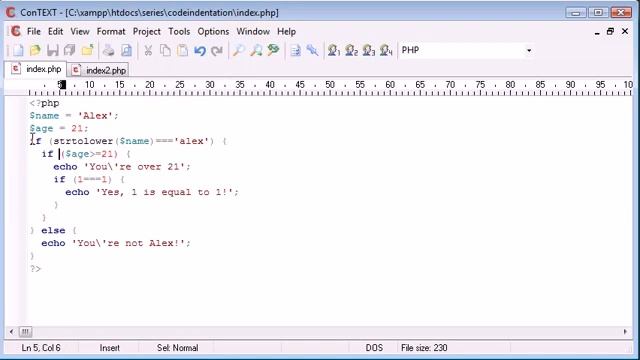Open the Options menu
Screen dimensions: 640x360
[x=213, y=31]
